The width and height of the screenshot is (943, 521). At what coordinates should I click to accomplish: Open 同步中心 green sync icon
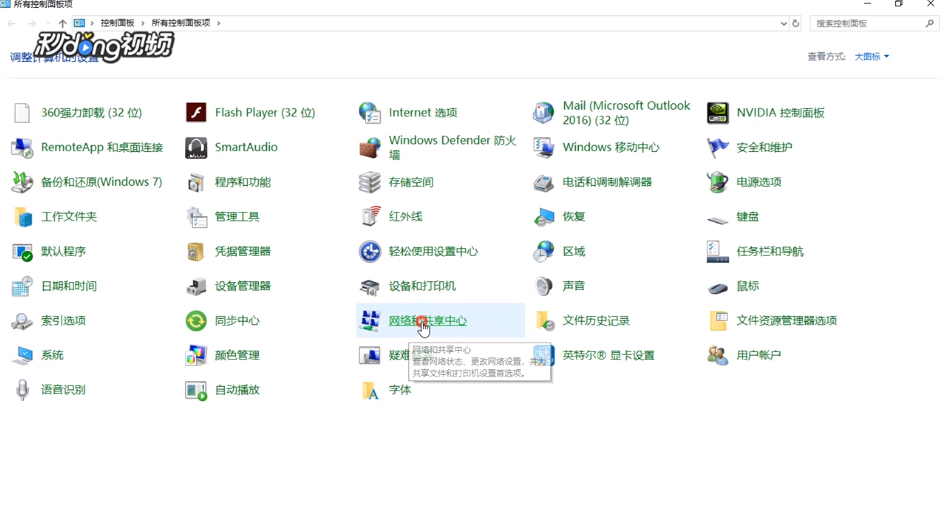(x=196, y=321)
